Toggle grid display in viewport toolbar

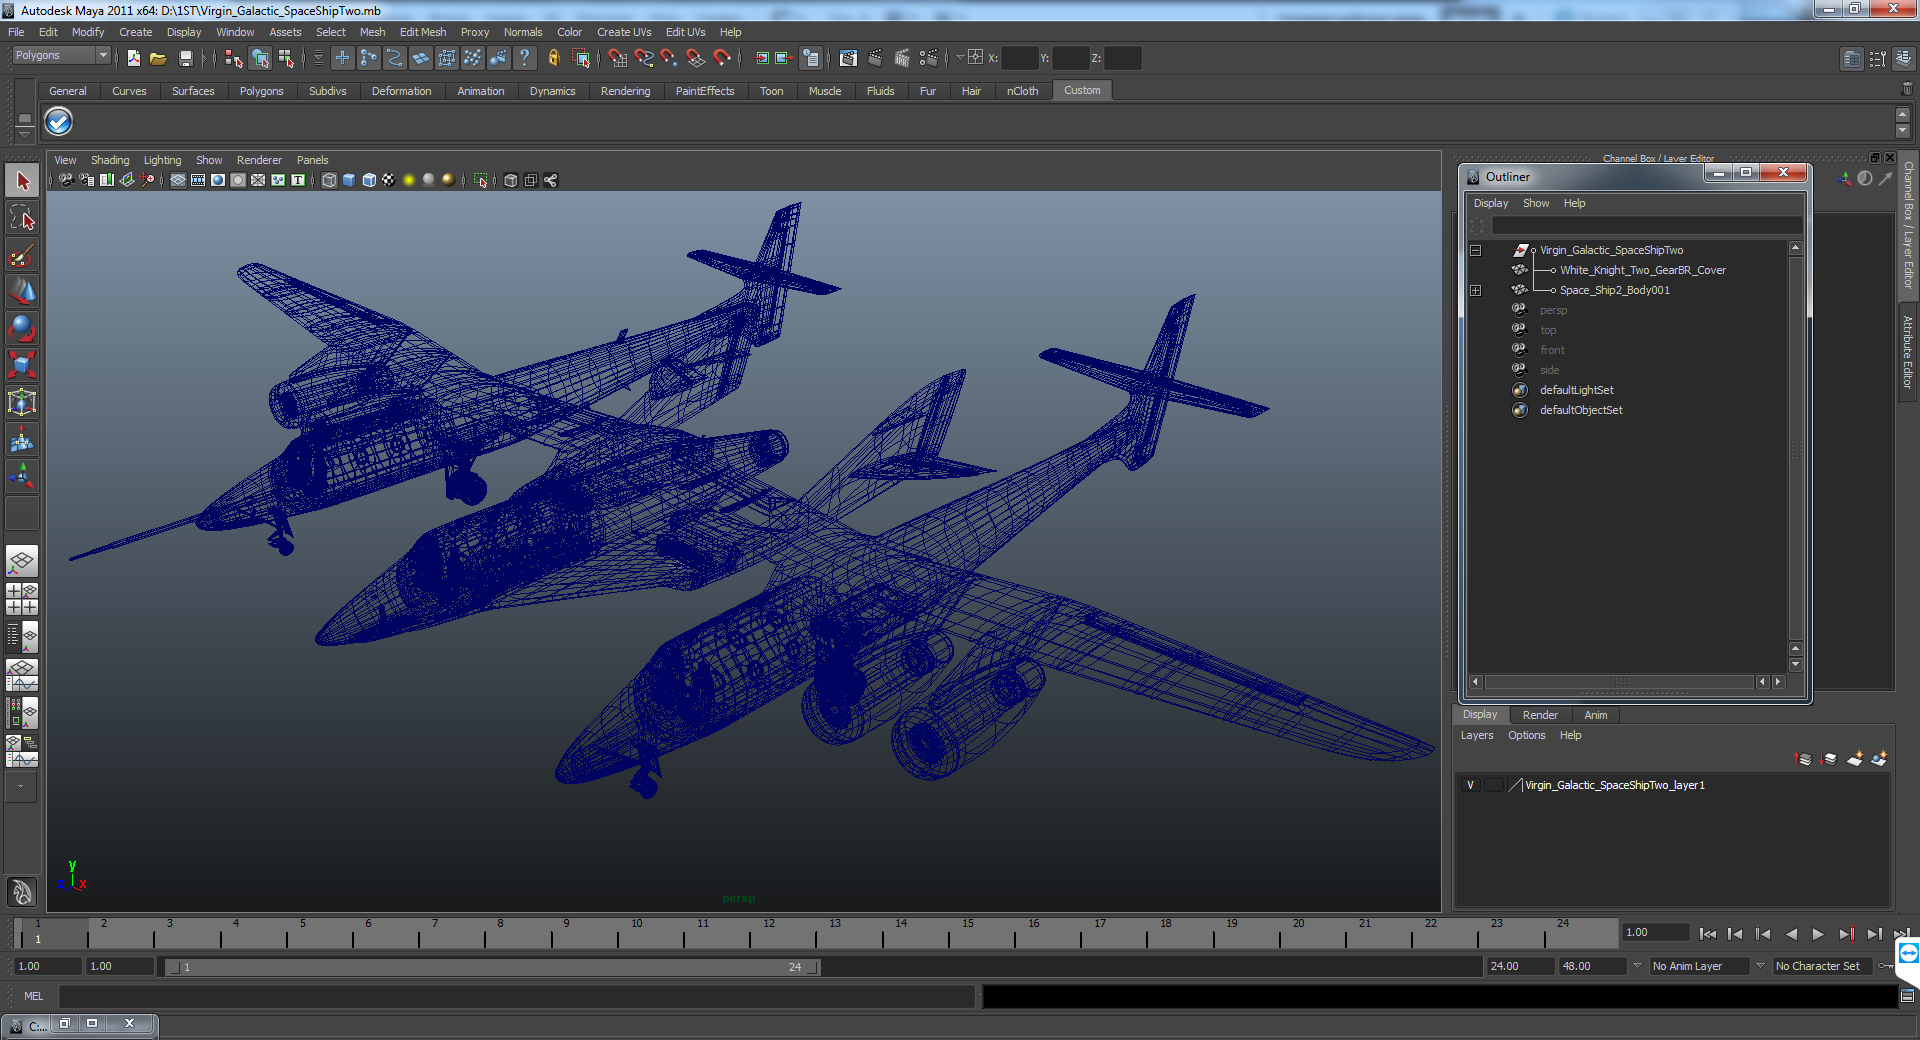[x=178, y=180]
